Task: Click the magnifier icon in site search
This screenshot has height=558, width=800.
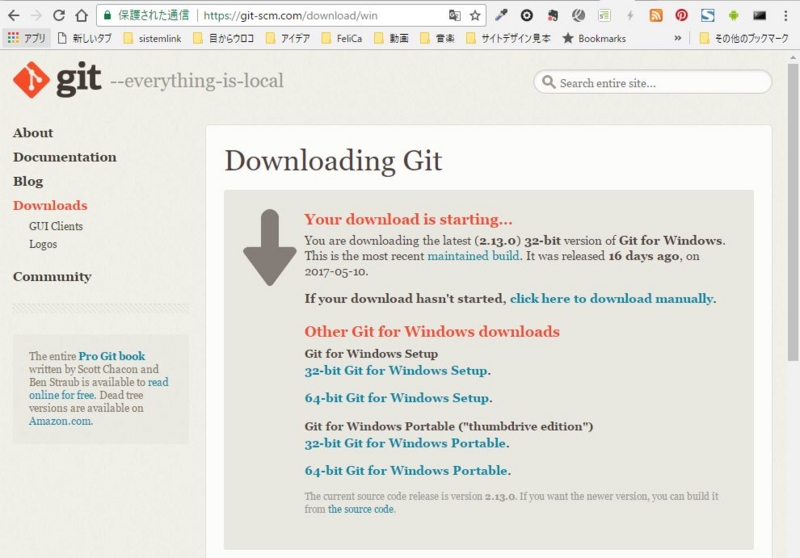Action: pos(548,82)
